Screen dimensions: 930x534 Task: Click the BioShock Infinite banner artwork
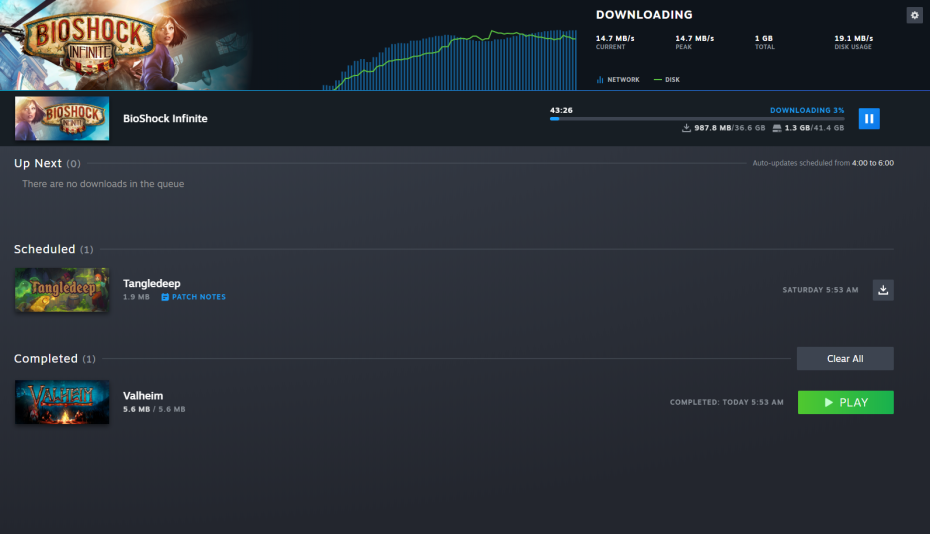(125, 45)
